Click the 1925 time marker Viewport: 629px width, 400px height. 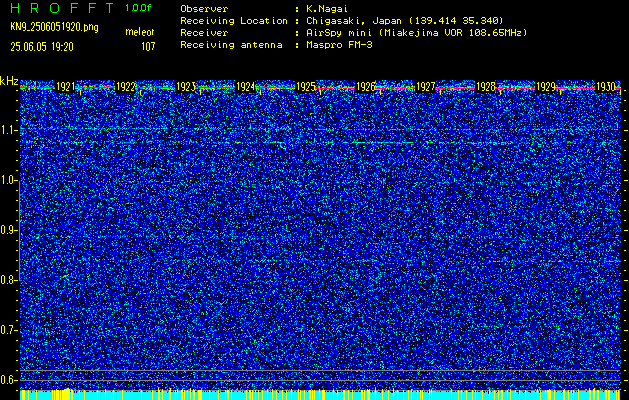click(x=306, y=87)
